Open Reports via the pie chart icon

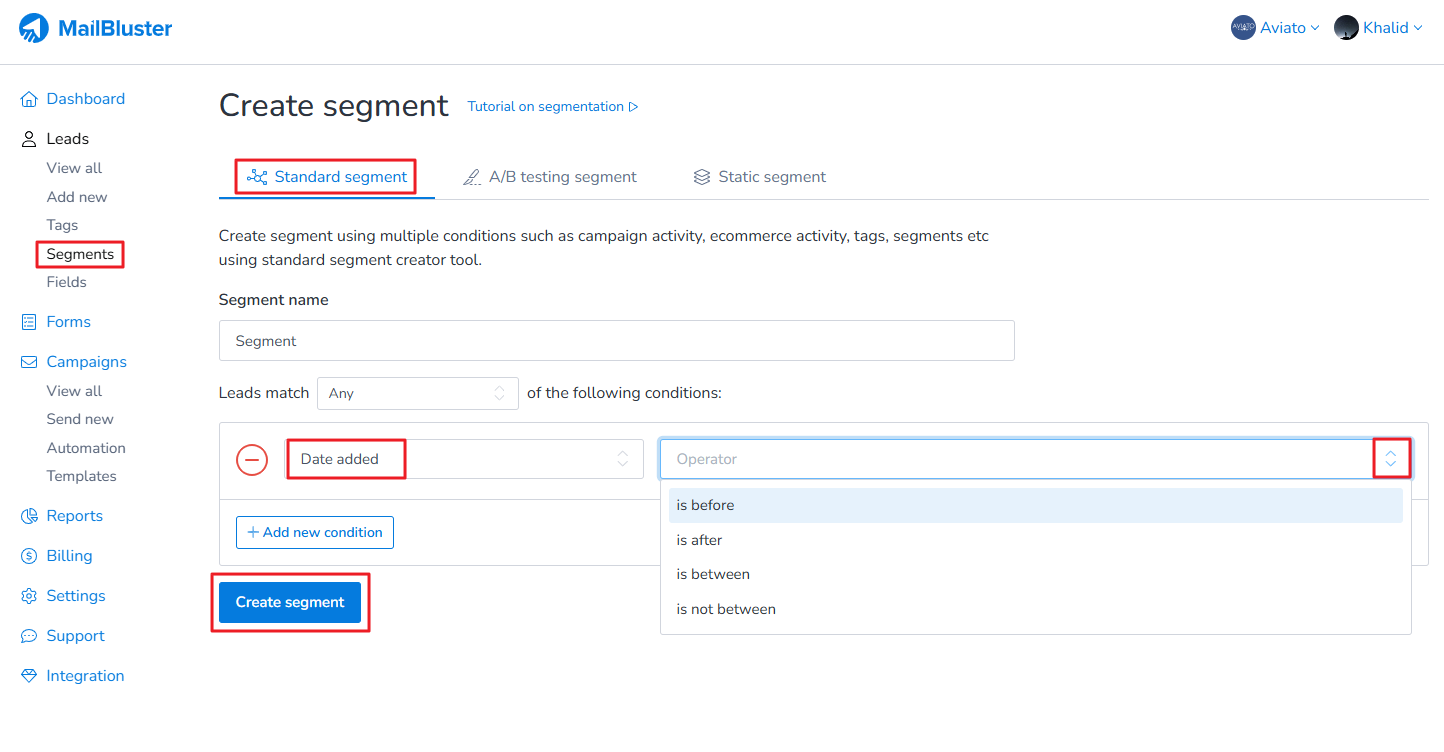(x=29, y=516)
